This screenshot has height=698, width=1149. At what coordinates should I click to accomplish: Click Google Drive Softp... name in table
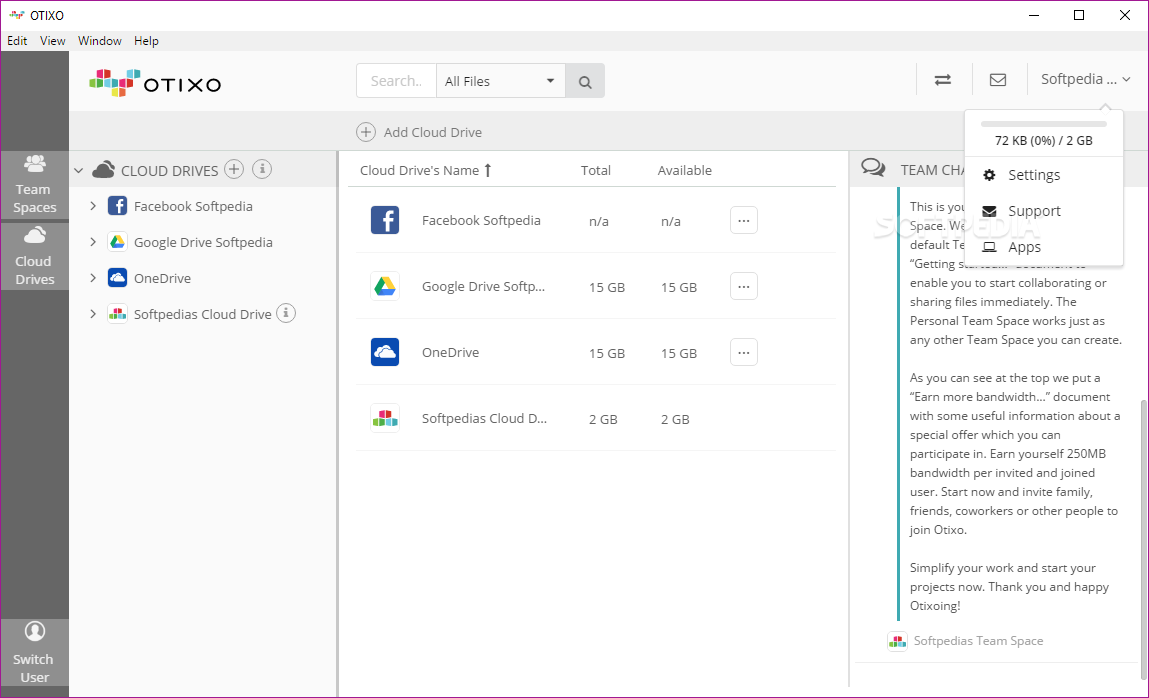[483, 286]
